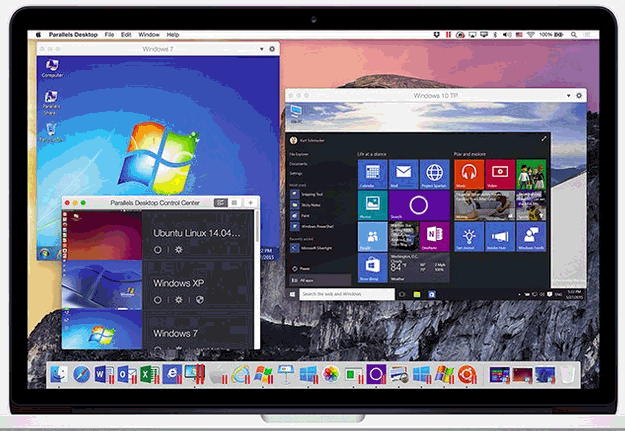The height and width of the screenshot is (431, 625).
Task: Open Parallels Share icon on Windows 7 desktop
Action: 51,103
